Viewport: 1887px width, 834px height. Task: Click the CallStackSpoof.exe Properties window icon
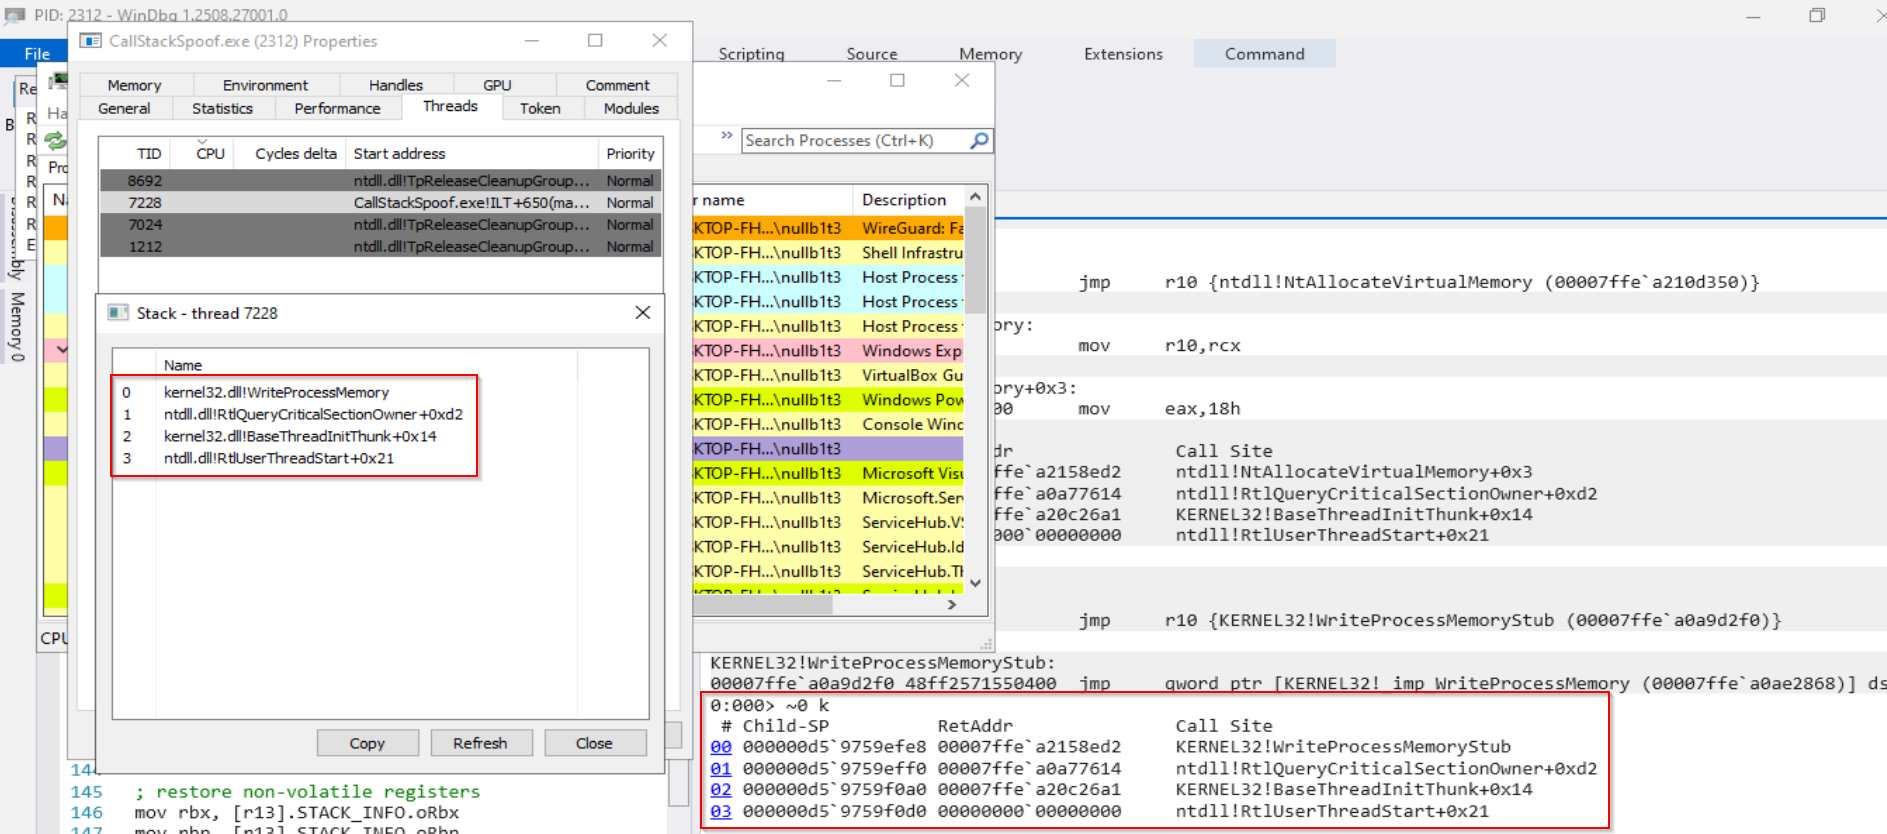(x=91, y=41)
